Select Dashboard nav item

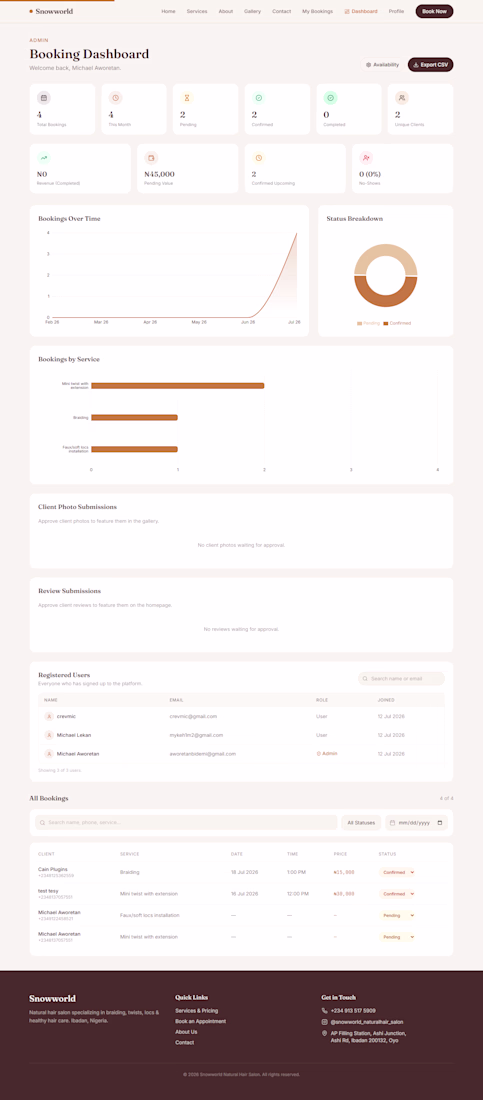[361, 11]
